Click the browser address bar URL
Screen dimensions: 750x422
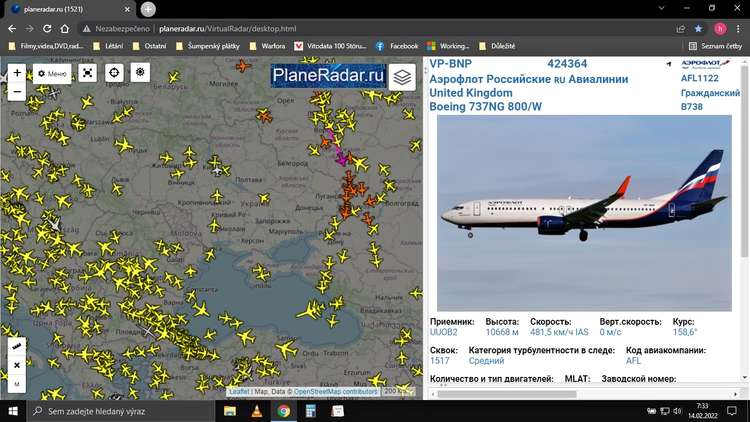(x=227, y=29)
